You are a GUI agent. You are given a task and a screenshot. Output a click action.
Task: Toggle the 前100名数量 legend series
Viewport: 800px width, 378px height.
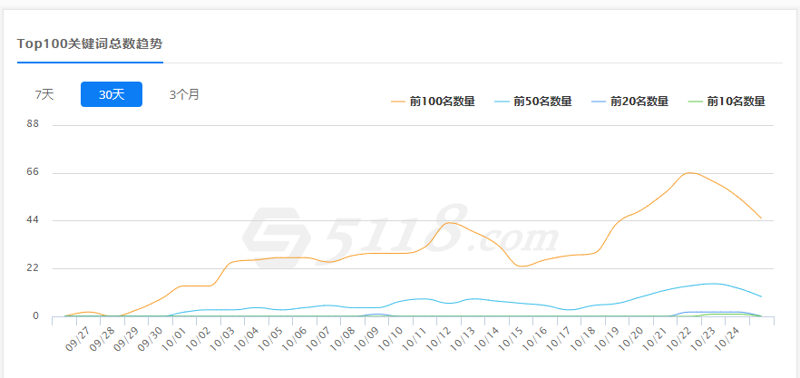(x=433, y=102)
